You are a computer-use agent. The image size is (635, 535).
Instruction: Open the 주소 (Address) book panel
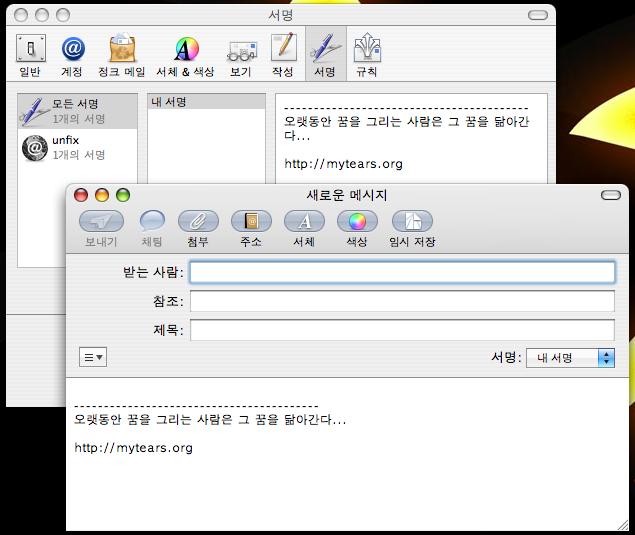click(x=251, y=221)
